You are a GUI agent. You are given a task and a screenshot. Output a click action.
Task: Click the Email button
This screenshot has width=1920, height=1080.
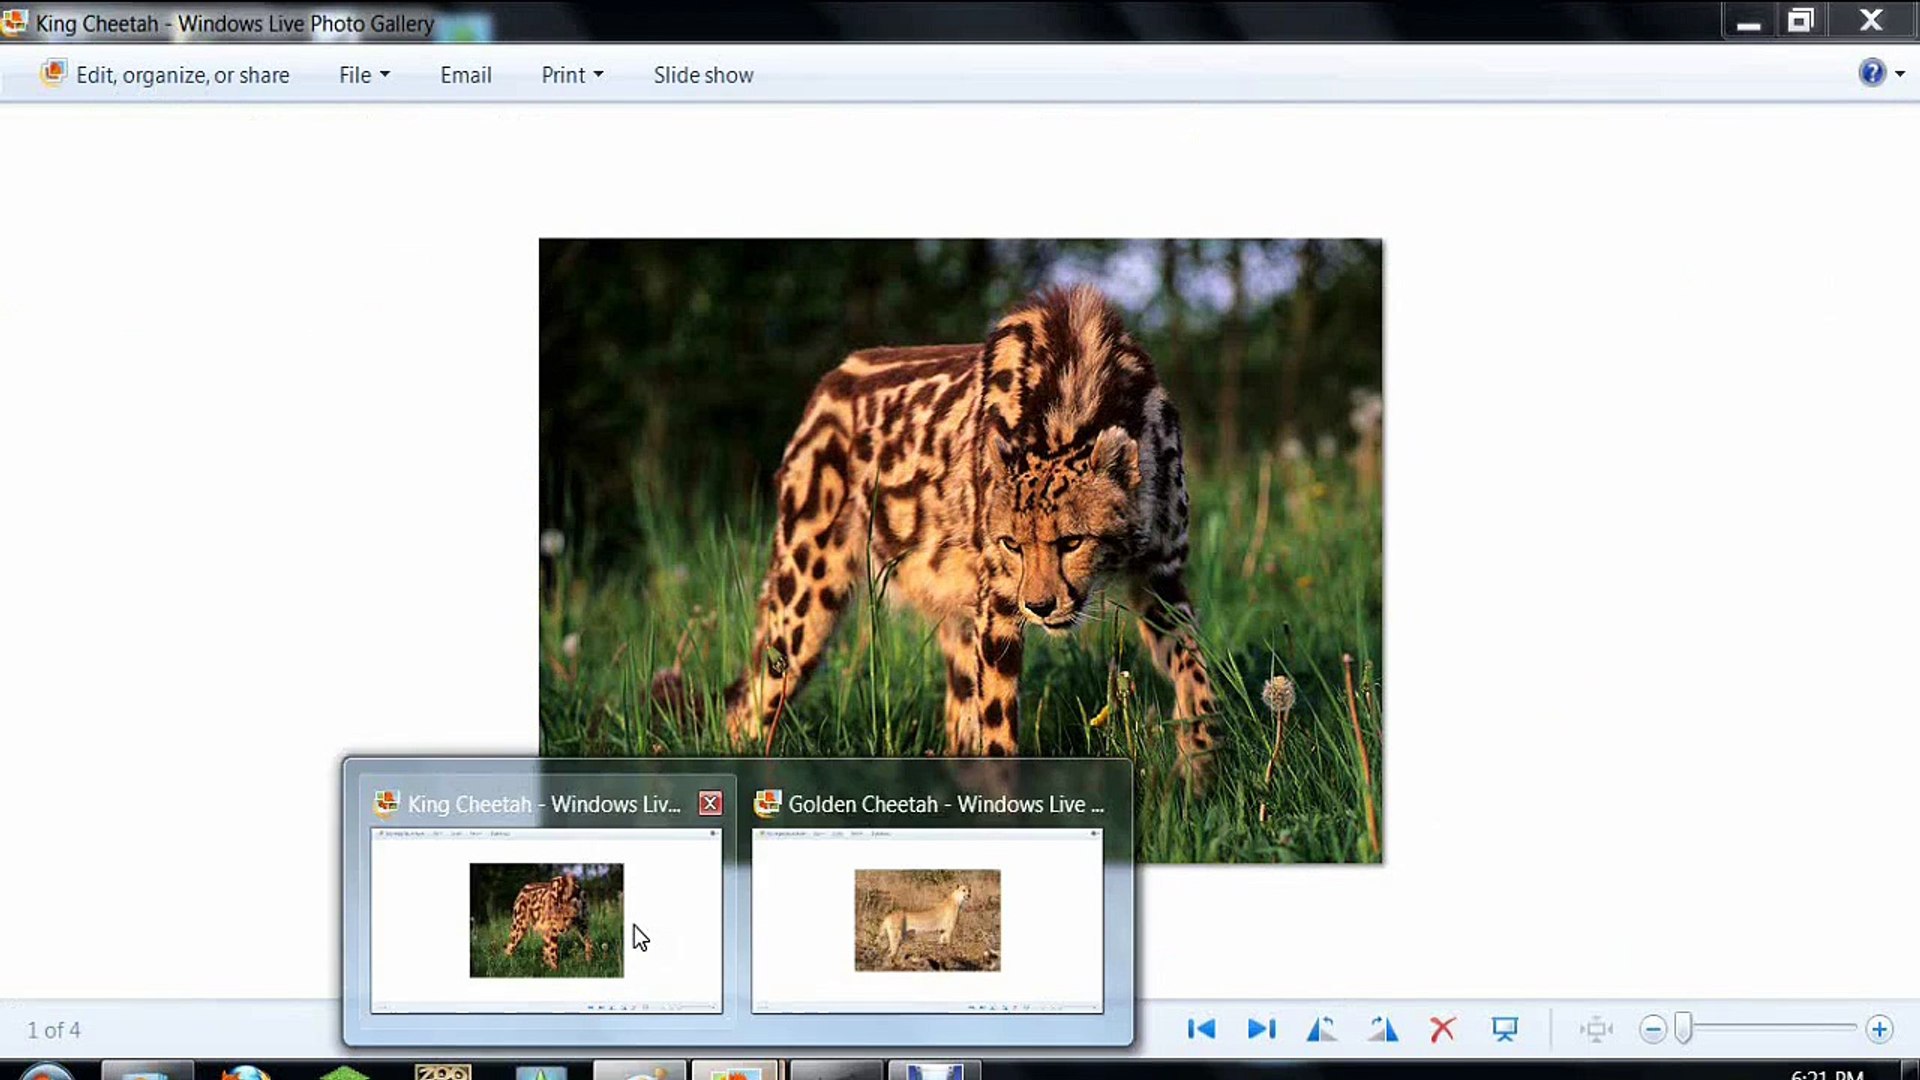[466, 75]
